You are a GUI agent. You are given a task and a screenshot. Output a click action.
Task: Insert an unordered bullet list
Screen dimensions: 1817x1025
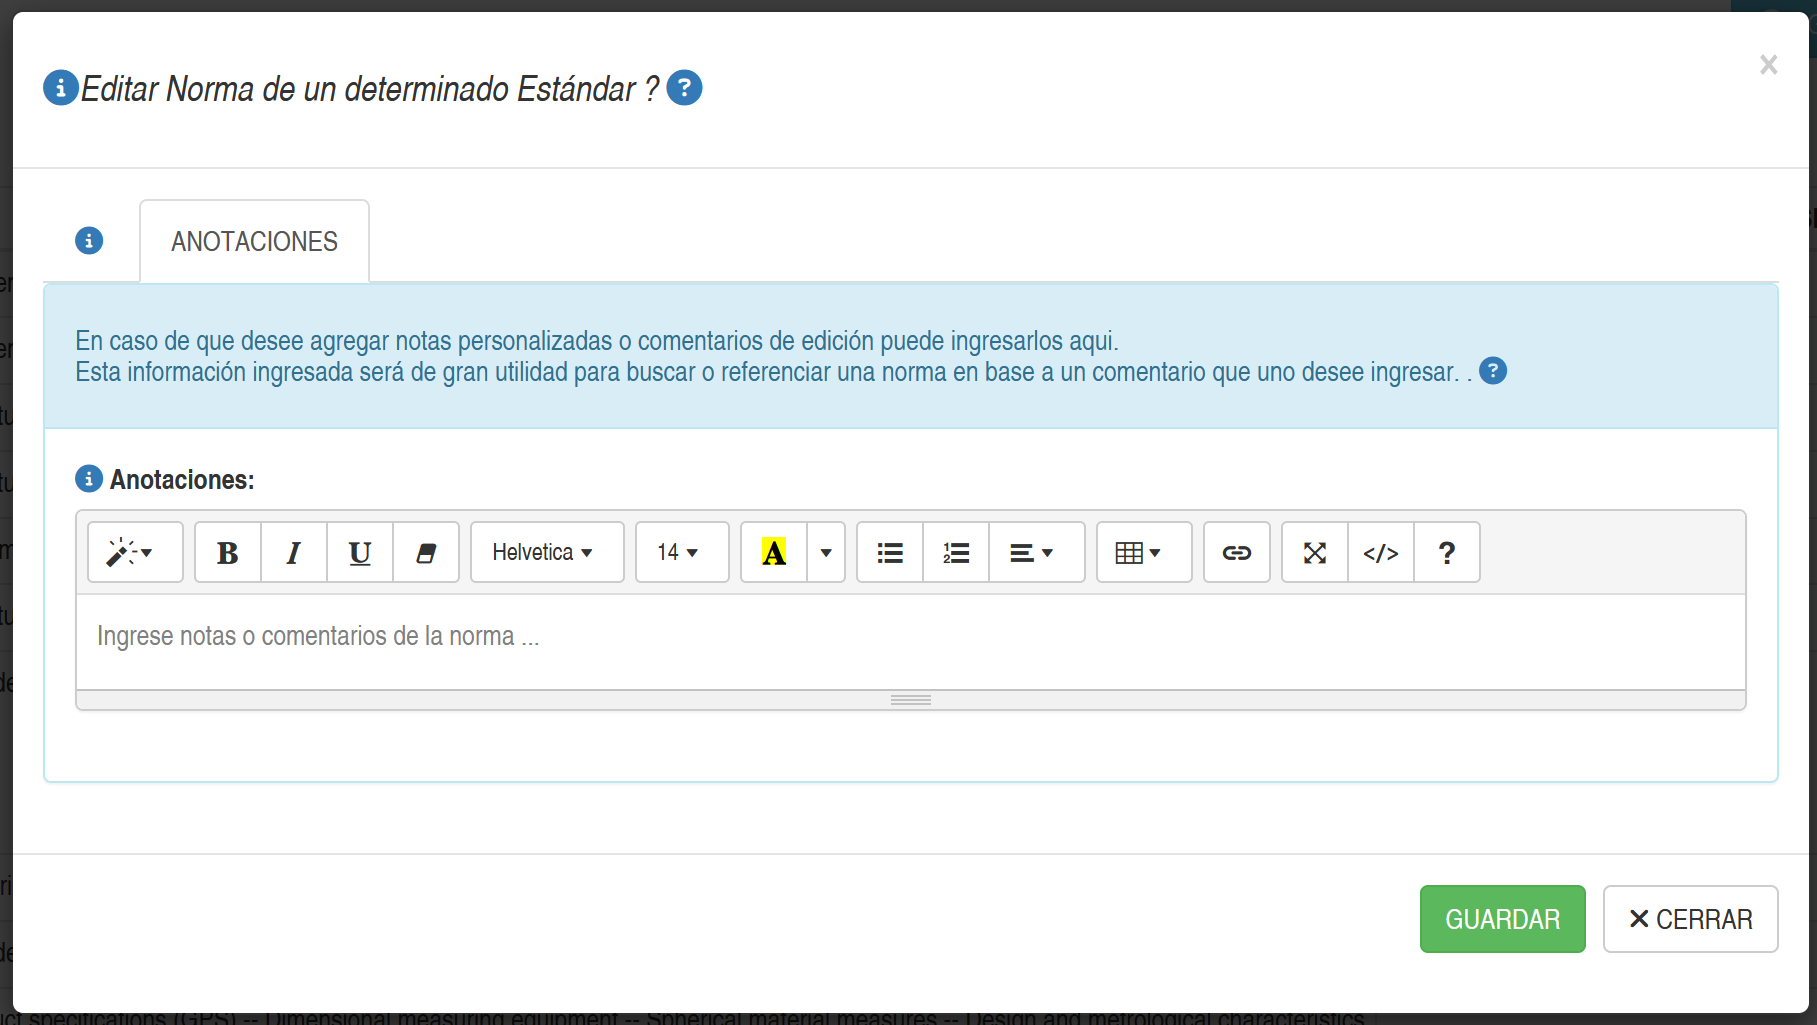890,553
